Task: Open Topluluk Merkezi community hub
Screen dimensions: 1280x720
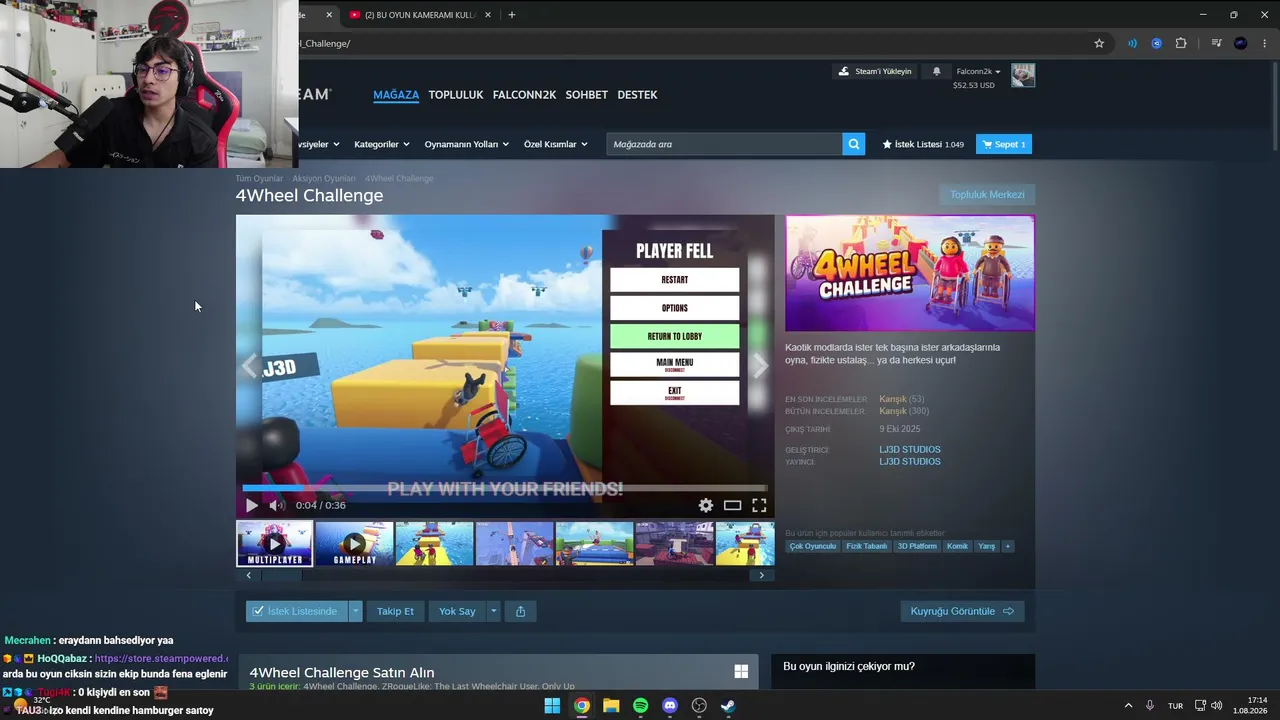Action: click(x=987, y=195)
